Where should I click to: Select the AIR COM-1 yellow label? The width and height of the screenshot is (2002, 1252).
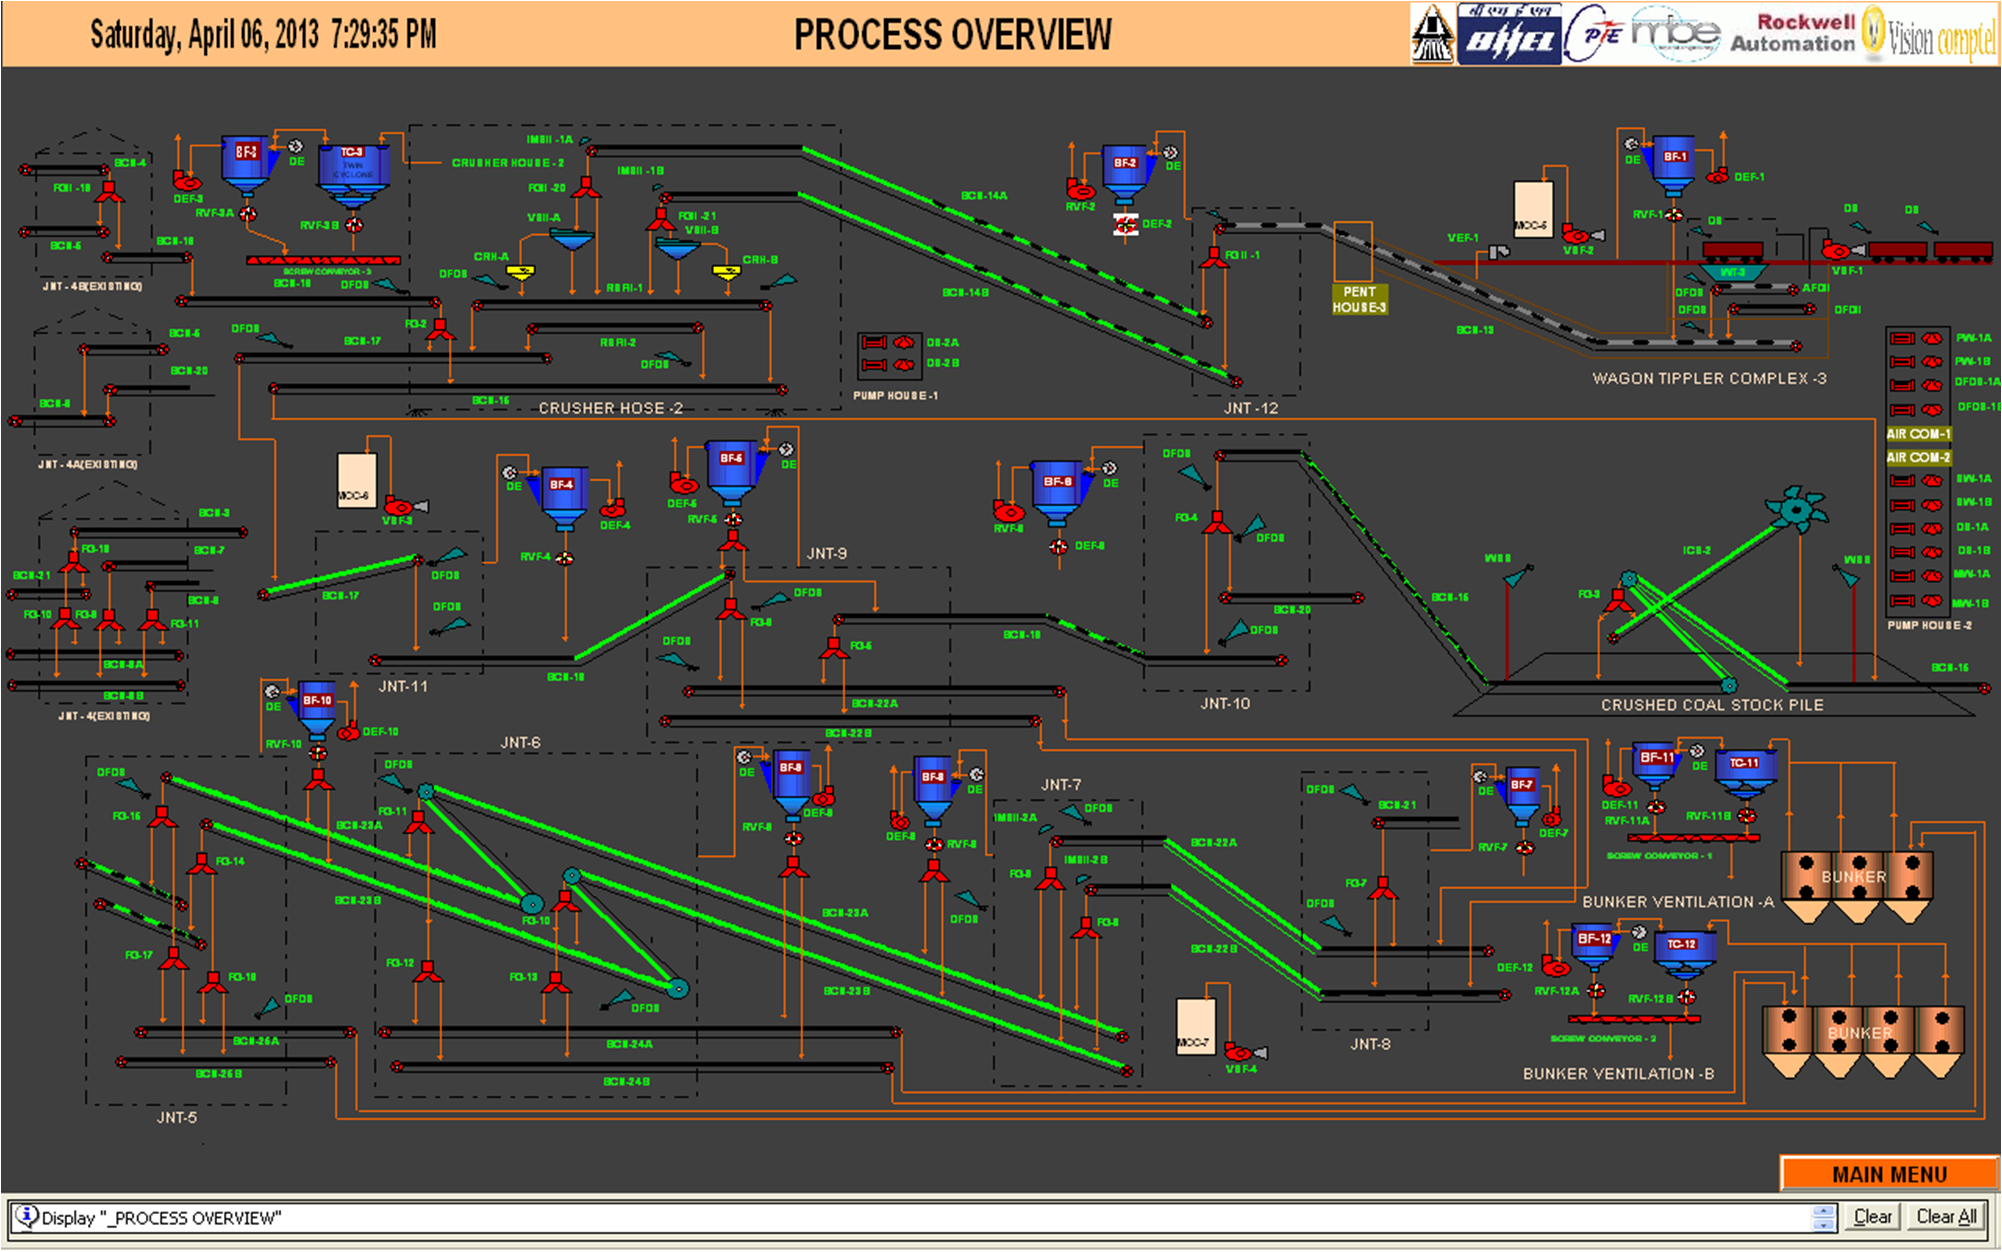pyautogui.click(x=1917, y=434)
